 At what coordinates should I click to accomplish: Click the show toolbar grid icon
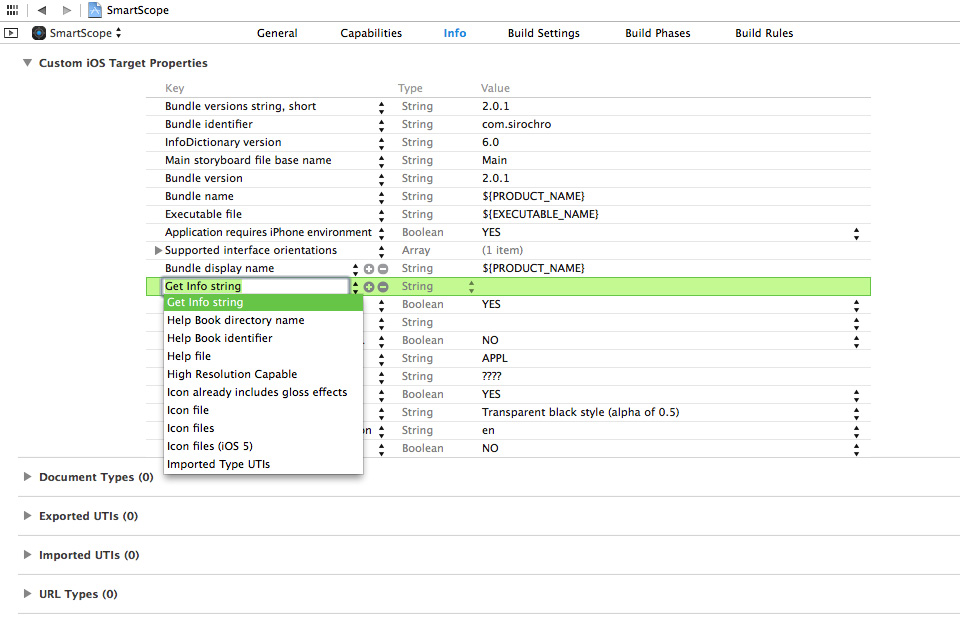[x=10, y=10]
